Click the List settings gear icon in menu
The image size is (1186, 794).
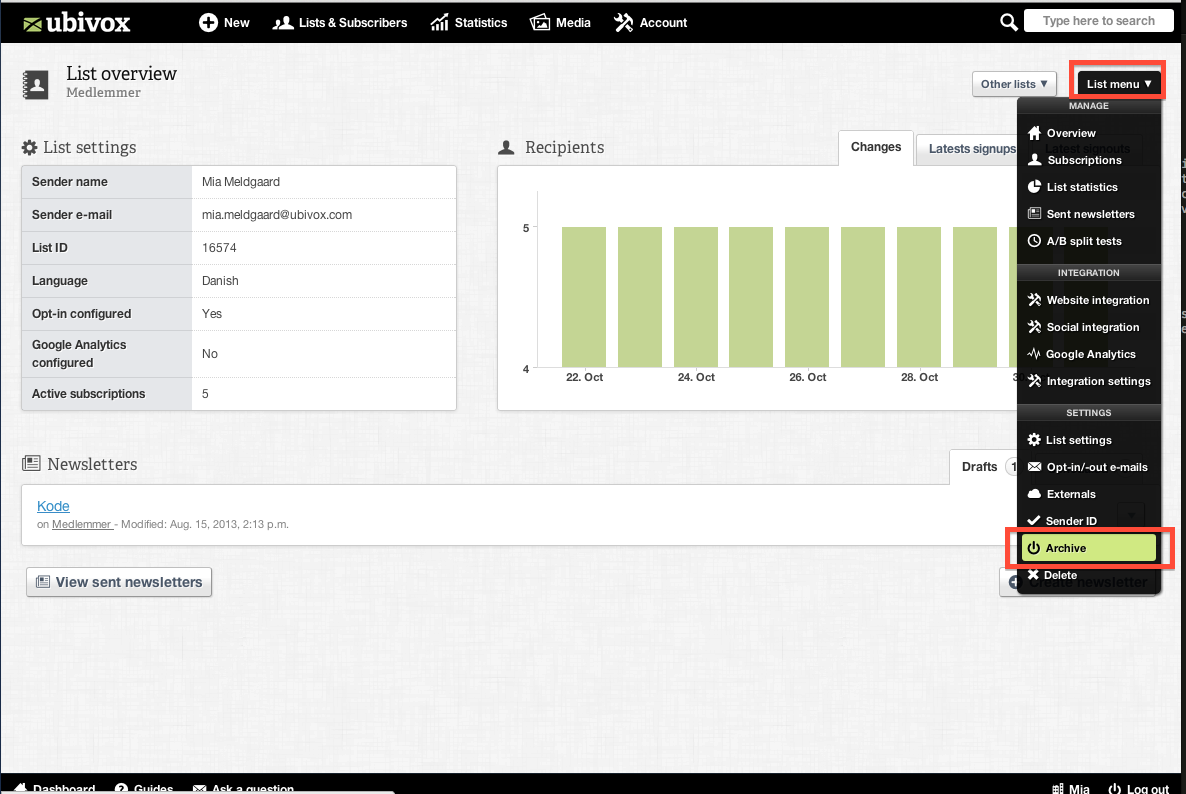1034,440
